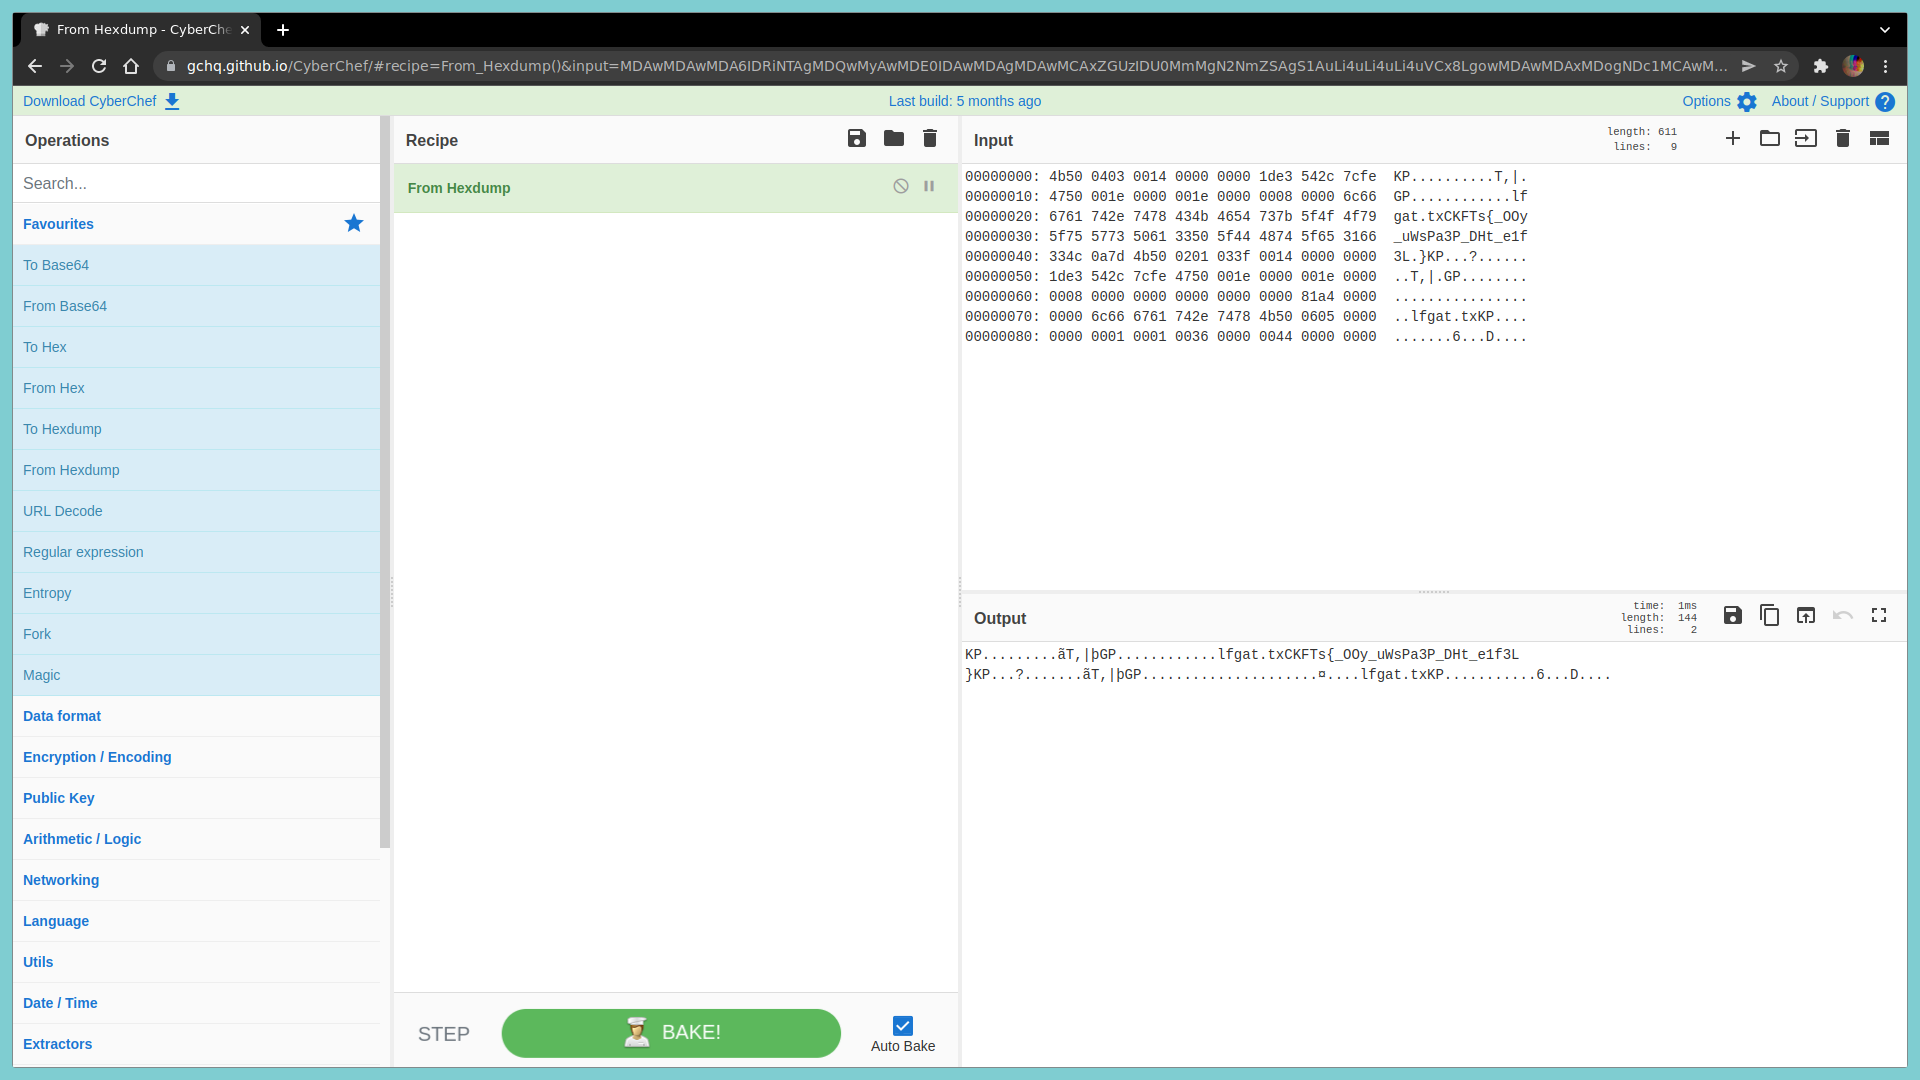Viewport: 1920px width, 1080px height.
Task: Click the operations Search field
Action: tap(196, 184)
